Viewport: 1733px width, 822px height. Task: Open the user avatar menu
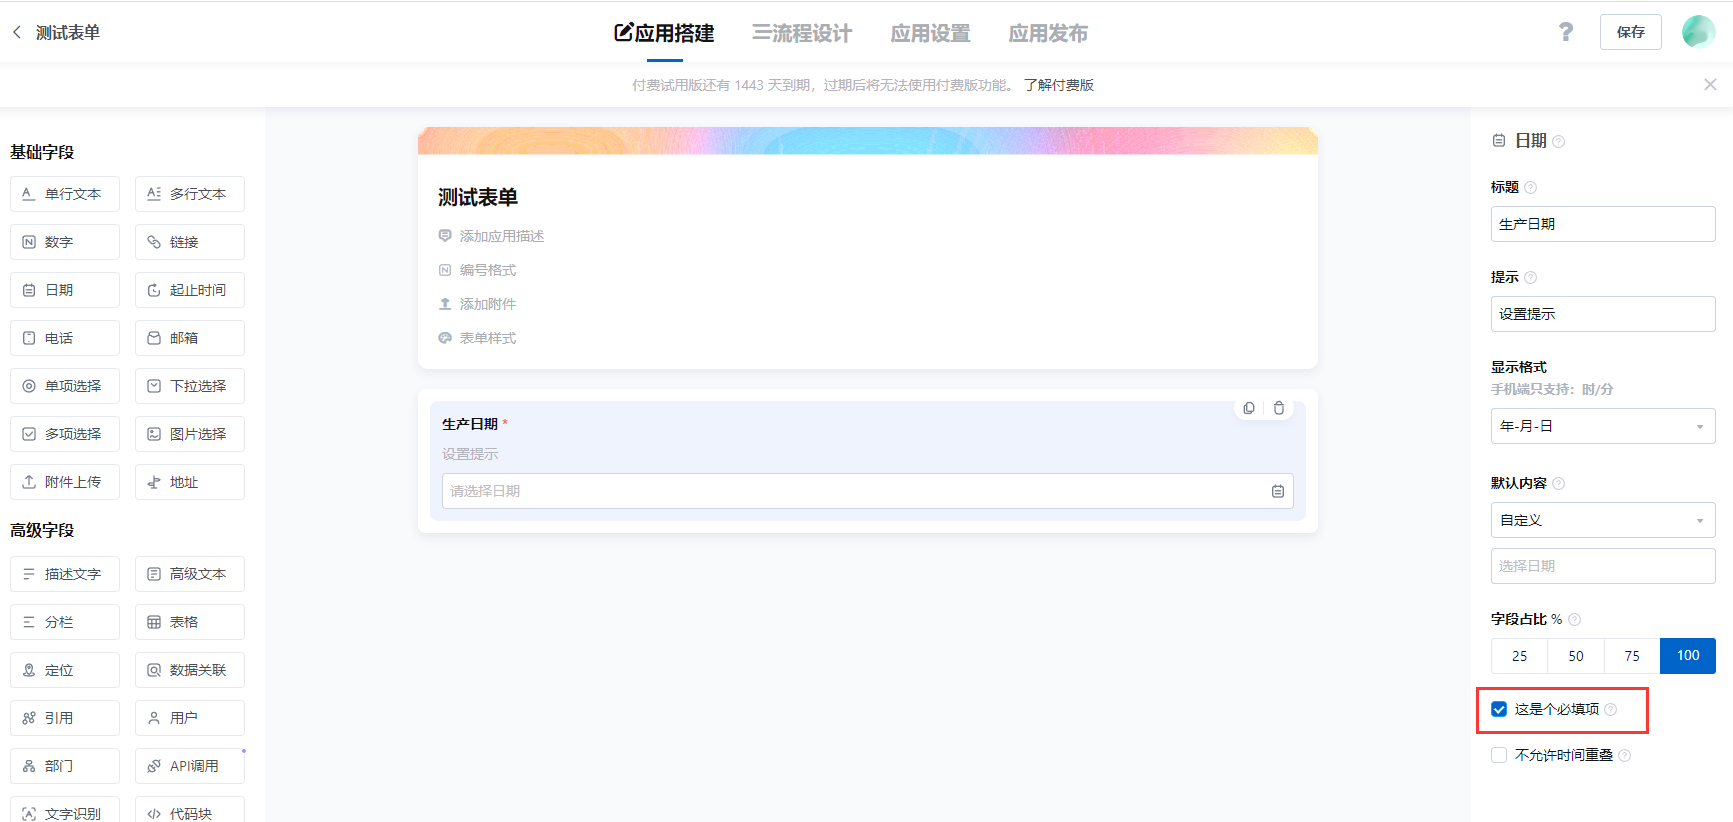pyautogui.click(x=1698, y=32)
